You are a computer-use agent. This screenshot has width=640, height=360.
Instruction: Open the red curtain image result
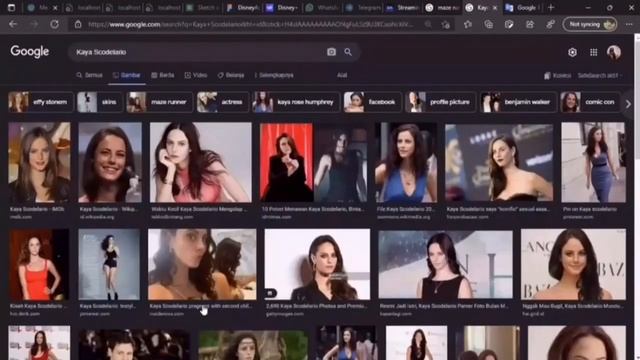[x=313, y=162]
